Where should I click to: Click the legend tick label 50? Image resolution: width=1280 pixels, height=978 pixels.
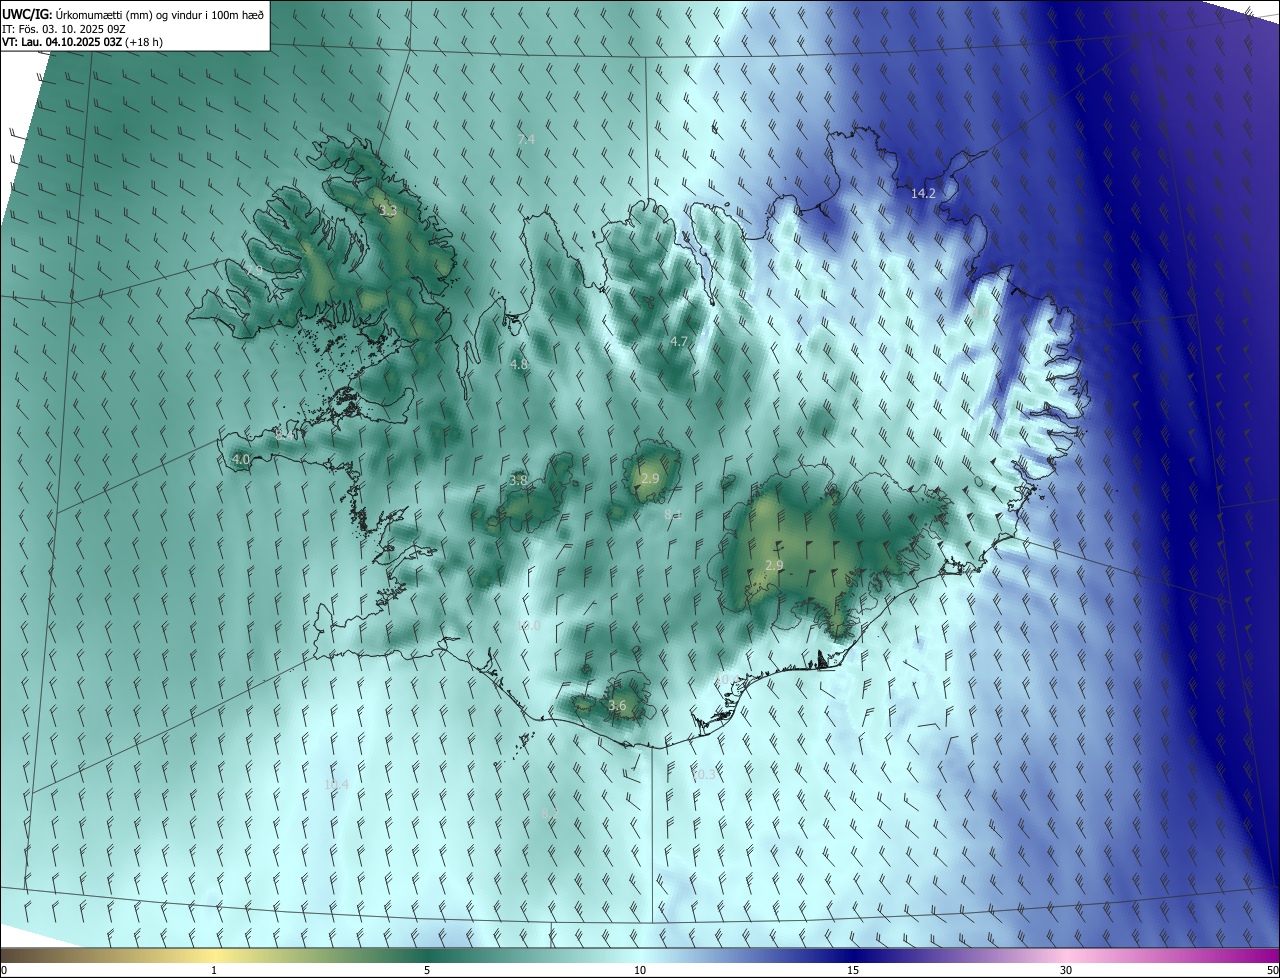[1272, 970]
